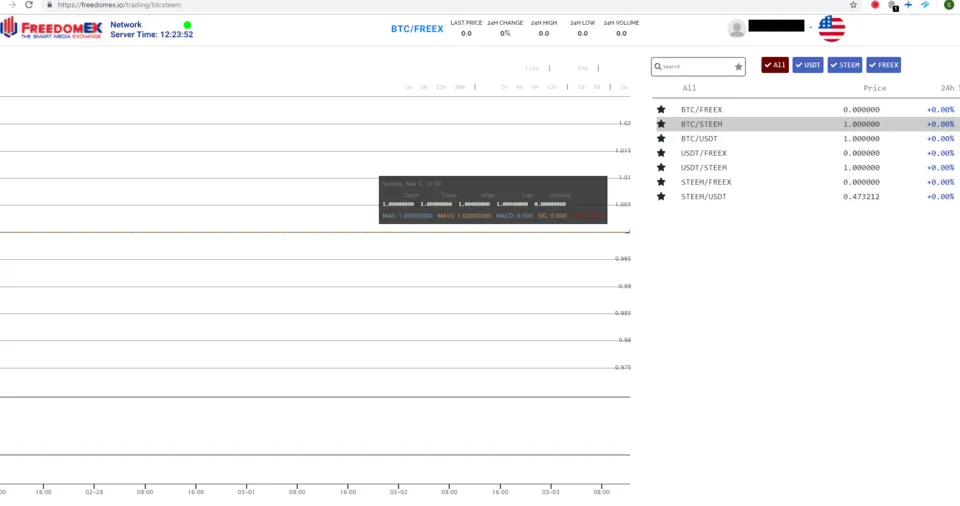Screen dimensions: 960x506
Task: Open the US flag language selector
Action: click(831, 28)
